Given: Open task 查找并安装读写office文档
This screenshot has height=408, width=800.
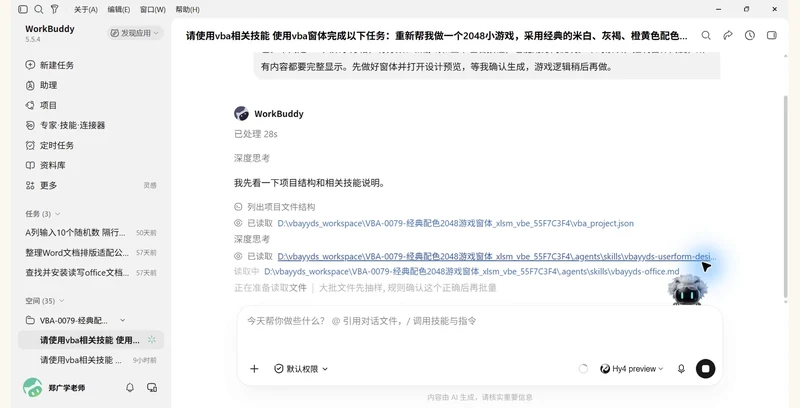Looking at the screenshot, I should point(91,272).
